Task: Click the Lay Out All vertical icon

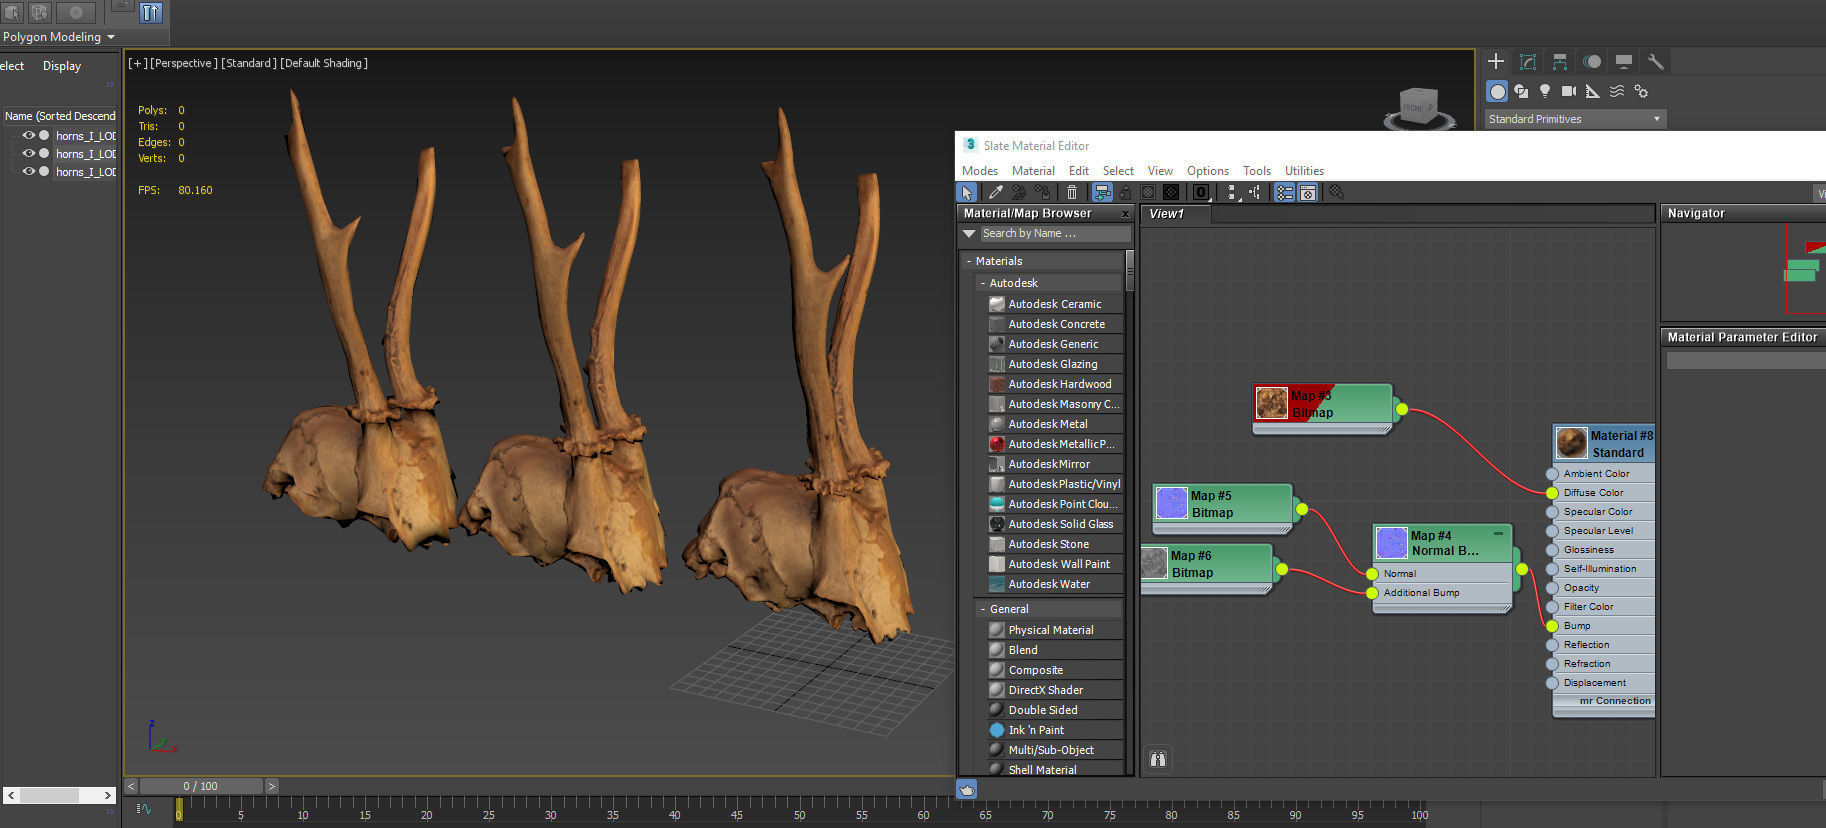Action: [1232, 192]
